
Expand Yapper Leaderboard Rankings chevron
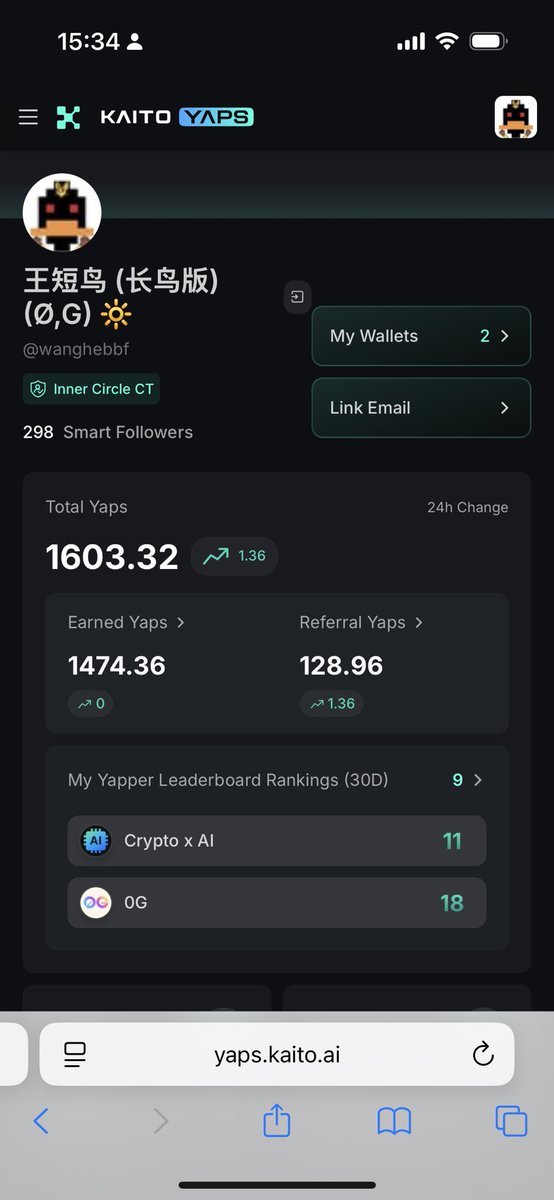coord(478,780)
